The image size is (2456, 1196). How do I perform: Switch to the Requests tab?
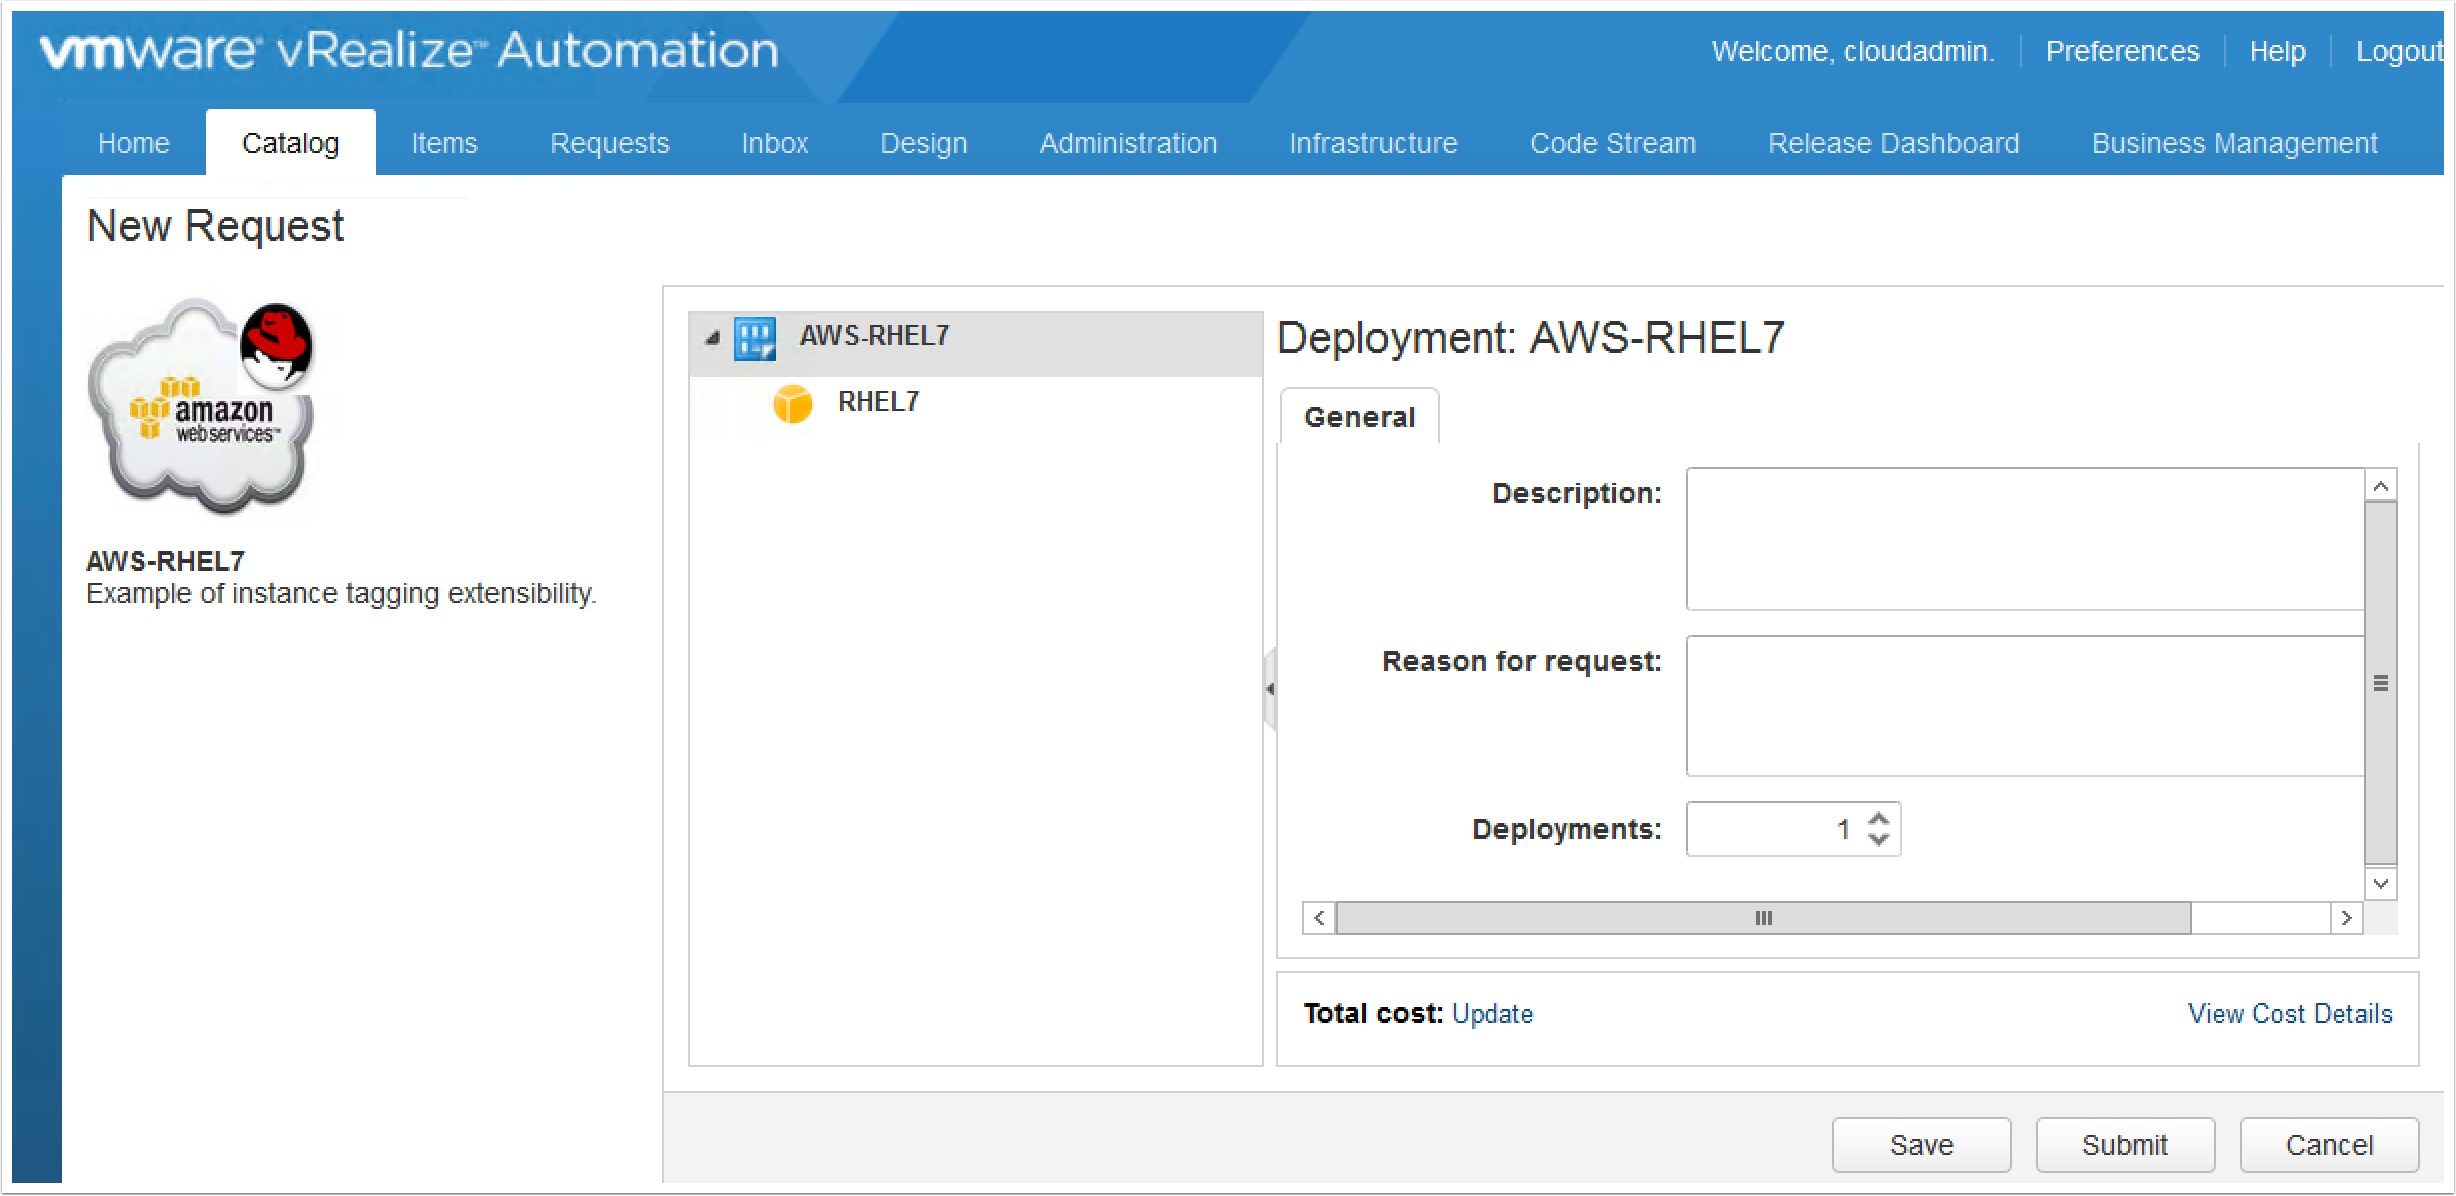[x=609, y=144]
